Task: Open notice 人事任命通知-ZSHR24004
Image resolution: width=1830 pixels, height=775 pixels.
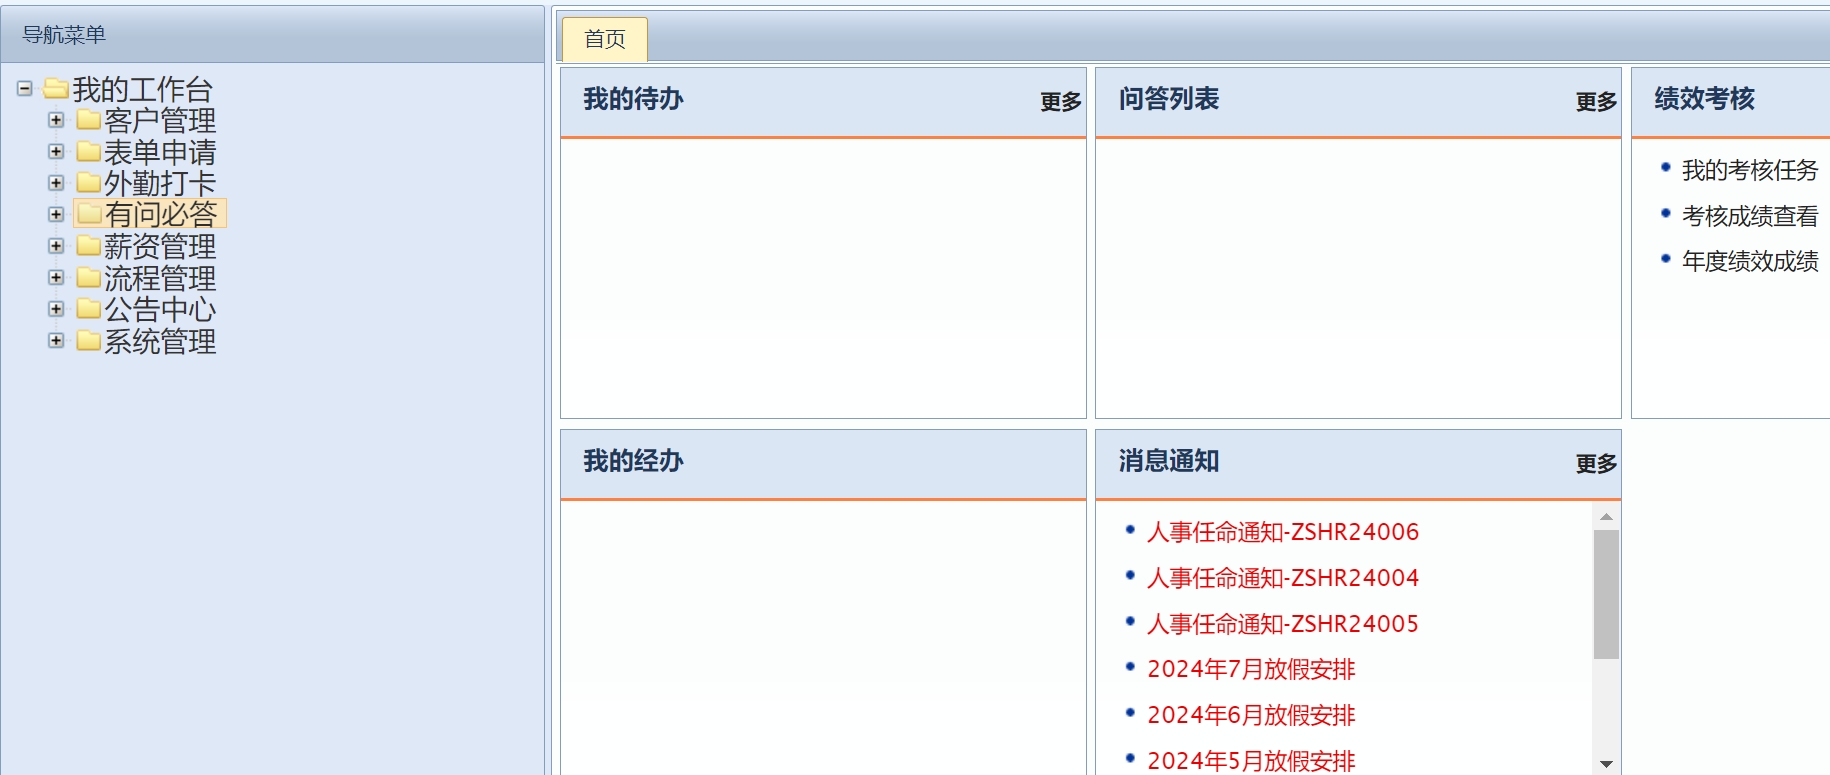Action: (x=1283, y=578)
